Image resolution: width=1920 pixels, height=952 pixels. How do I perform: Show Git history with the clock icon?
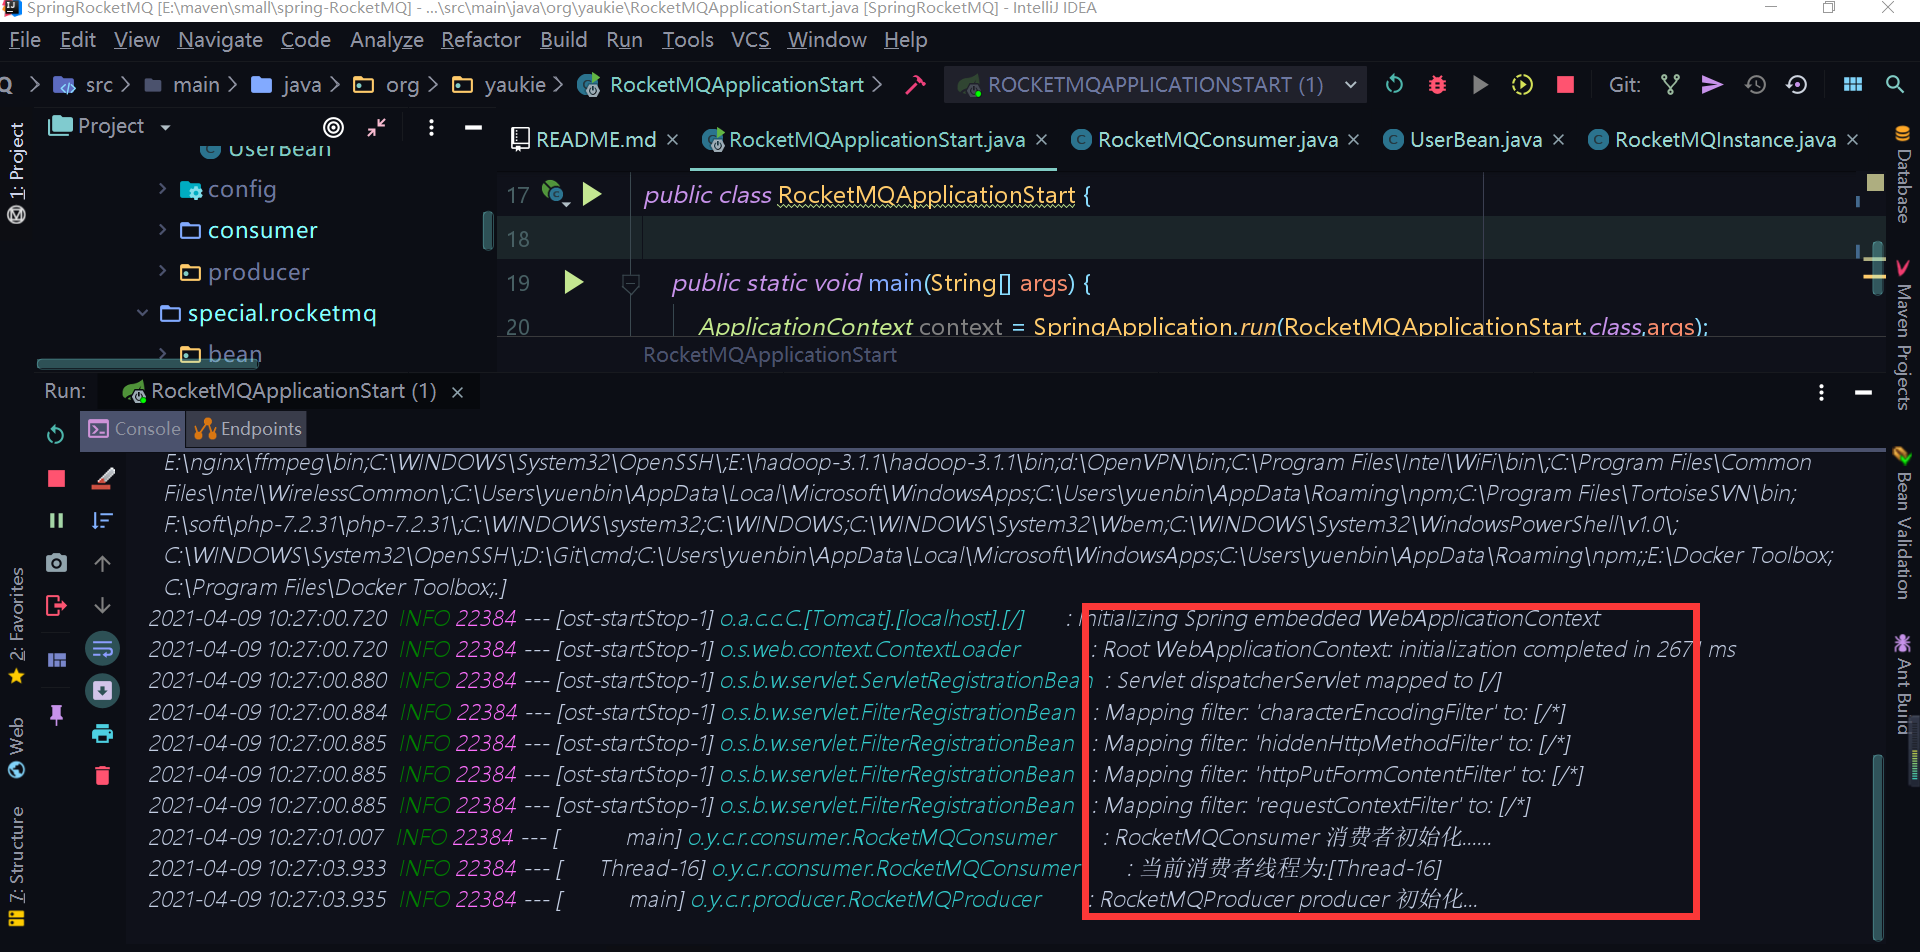pyautogui.click(x=1755, y=85)
